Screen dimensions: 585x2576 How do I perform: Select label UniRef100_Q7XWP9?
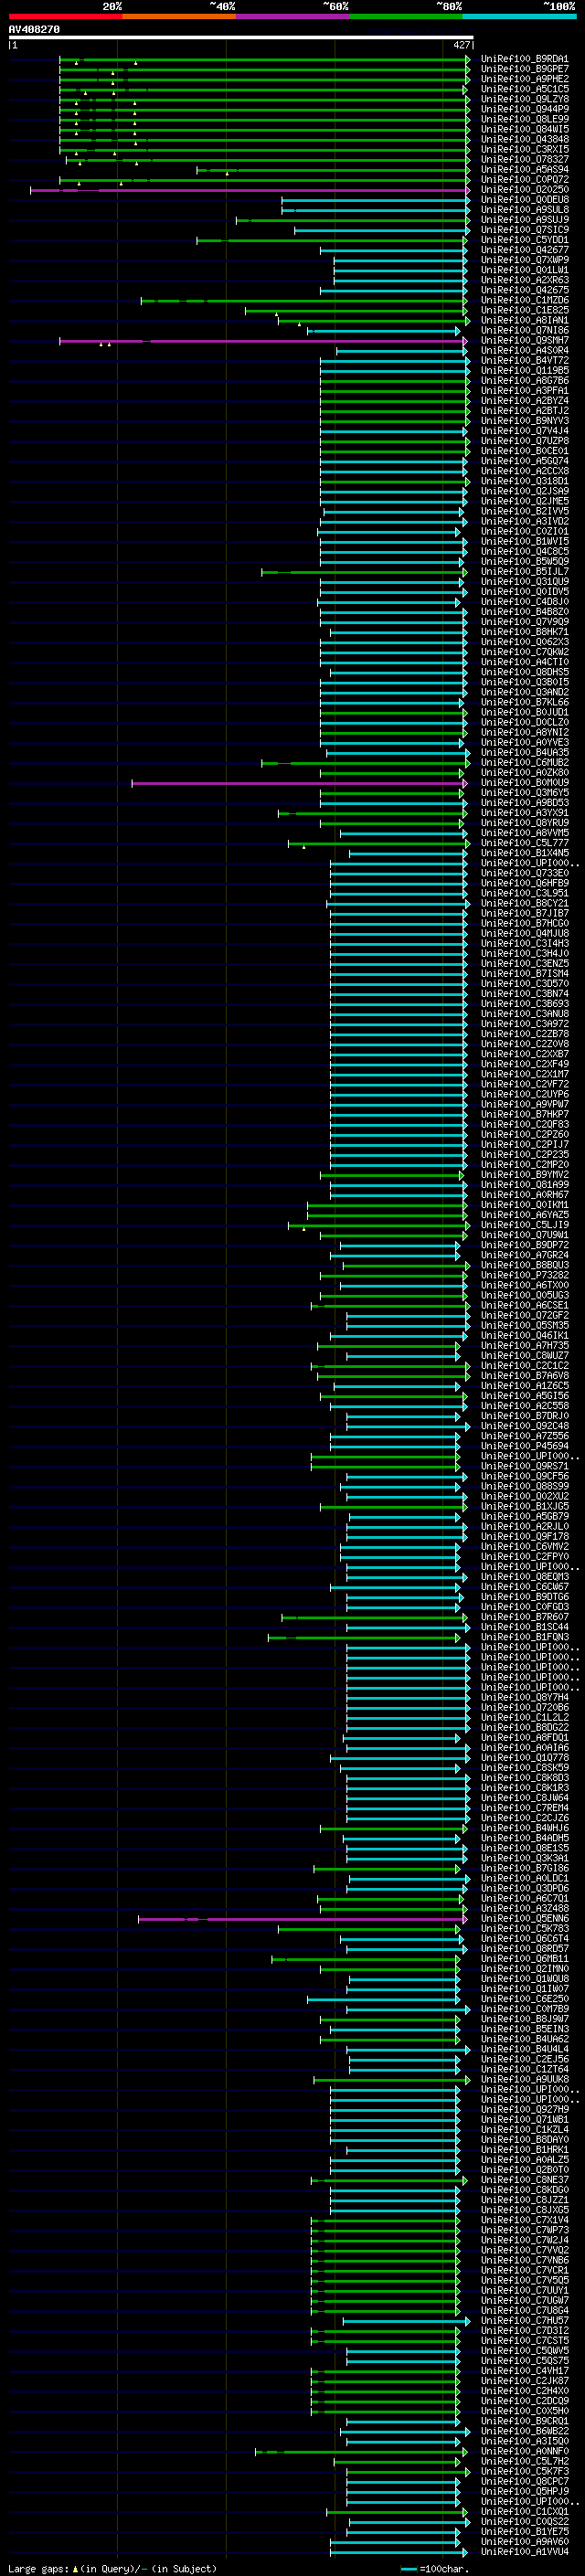click(524, 260)
